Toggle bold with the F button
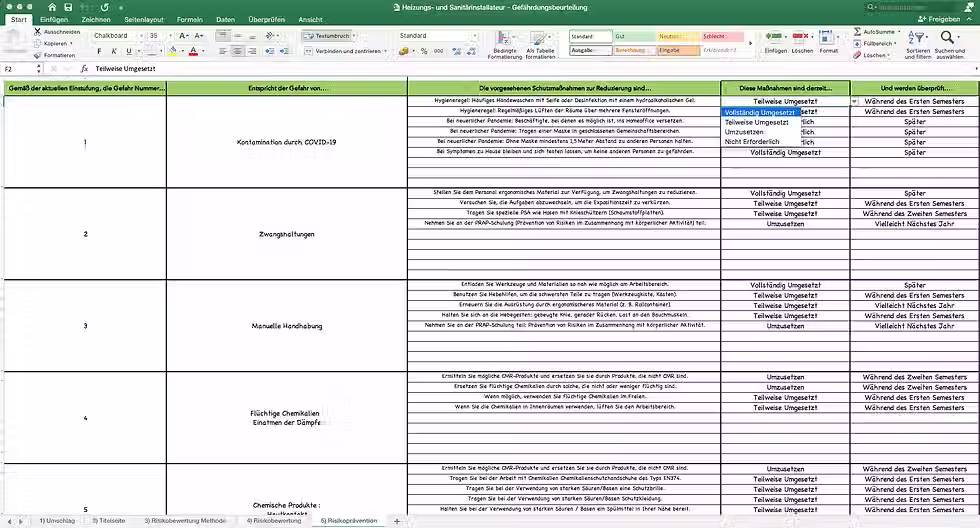The height and width of the screenshot is (528, 980). pos(99,51)
